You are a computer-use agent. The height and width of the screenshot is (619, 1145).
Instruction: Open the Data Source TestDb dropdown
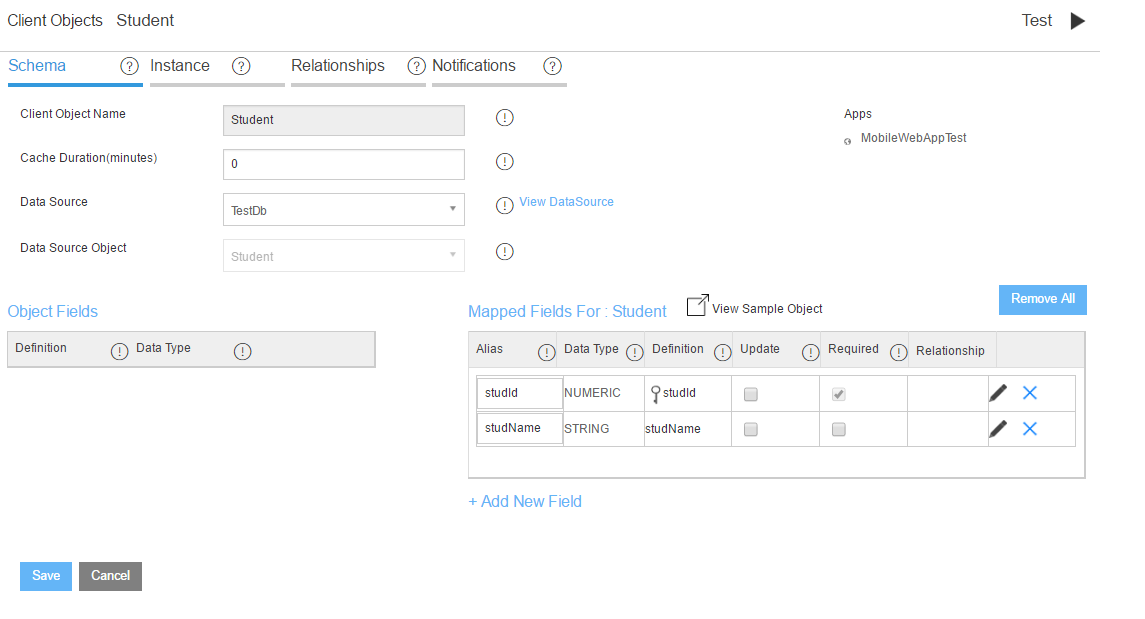pos(343,210)
